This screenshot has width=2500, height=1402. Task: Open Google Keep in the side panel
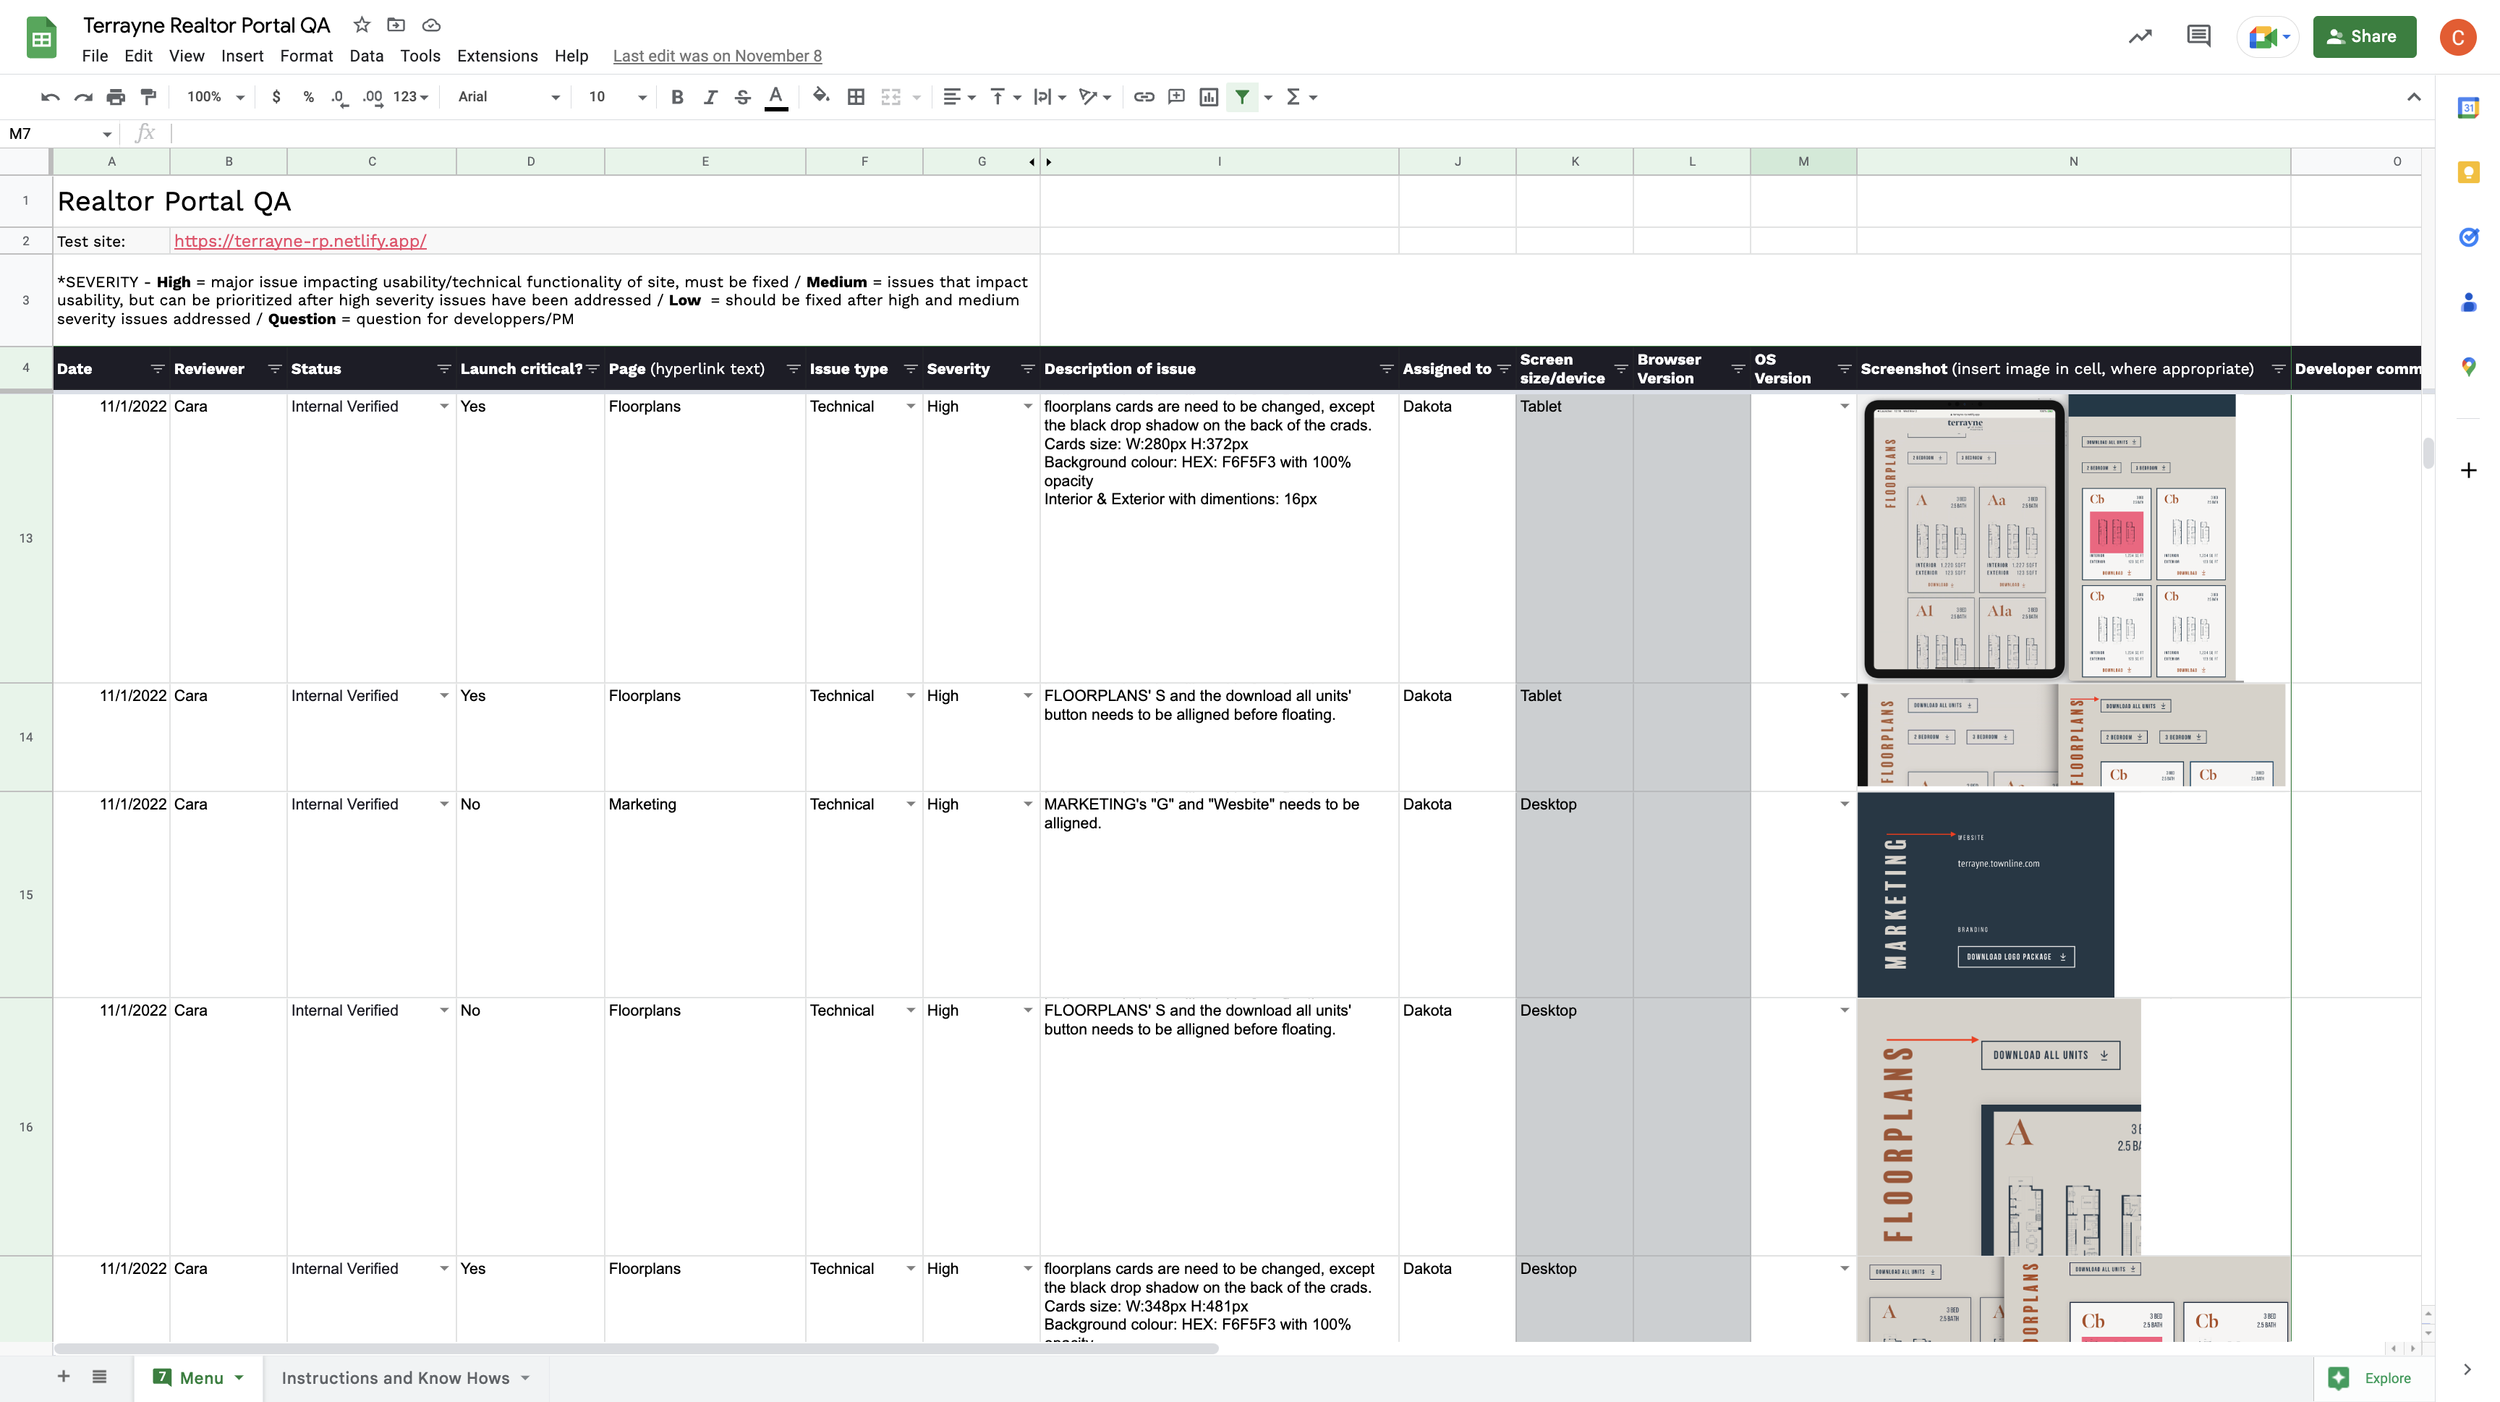(x=2468, y=173)
